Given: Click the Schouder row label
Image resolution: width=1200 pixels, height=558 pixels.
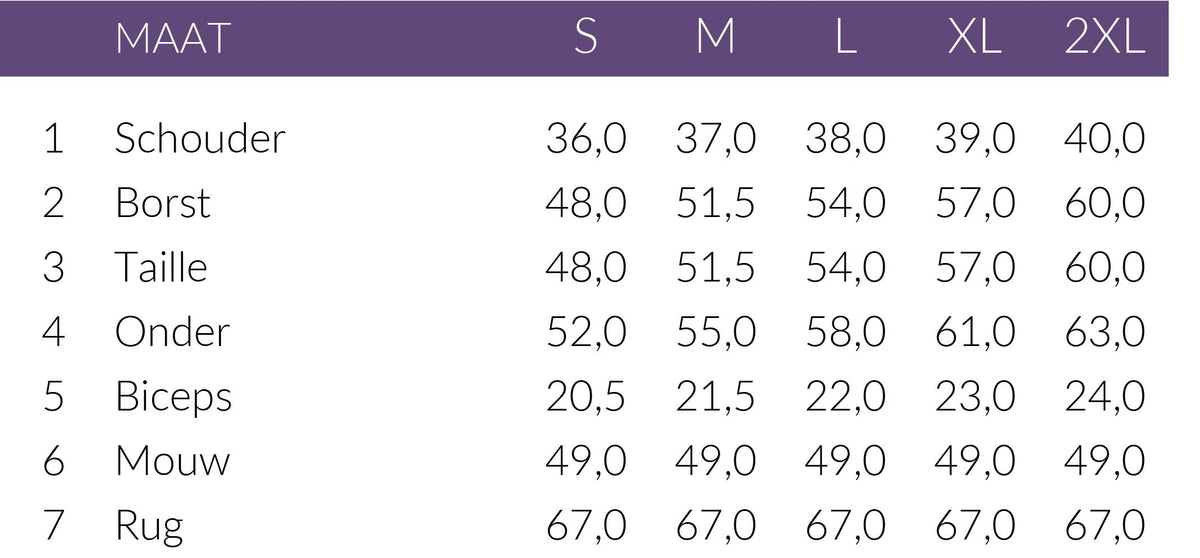Looking at the screenshot, I should point(200,139).
